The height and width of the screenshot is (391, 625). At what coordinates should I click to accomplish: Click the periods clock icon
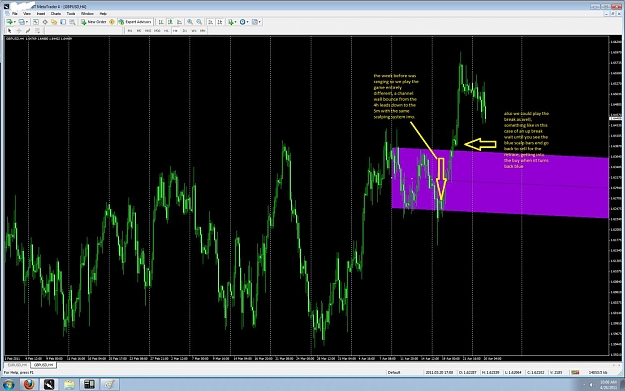coord(242,22)
